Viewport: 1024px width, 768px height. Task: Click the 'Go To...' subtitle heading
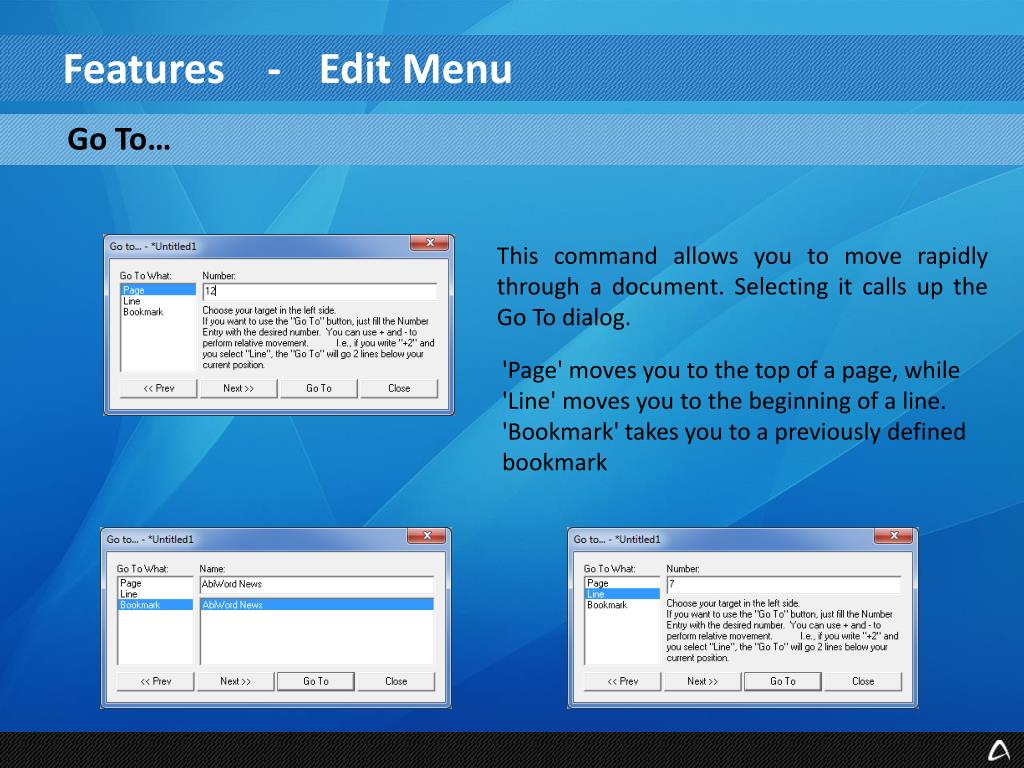(119, 139)
